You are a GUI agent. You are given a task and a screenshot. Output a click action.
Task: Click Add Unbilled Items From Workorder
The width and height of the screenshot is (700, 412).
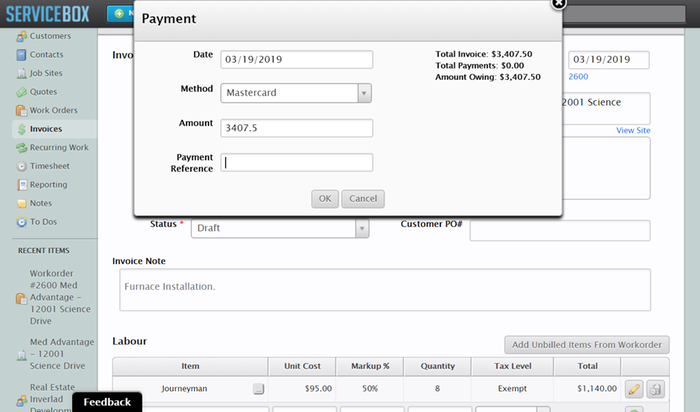tap(587, 345)
